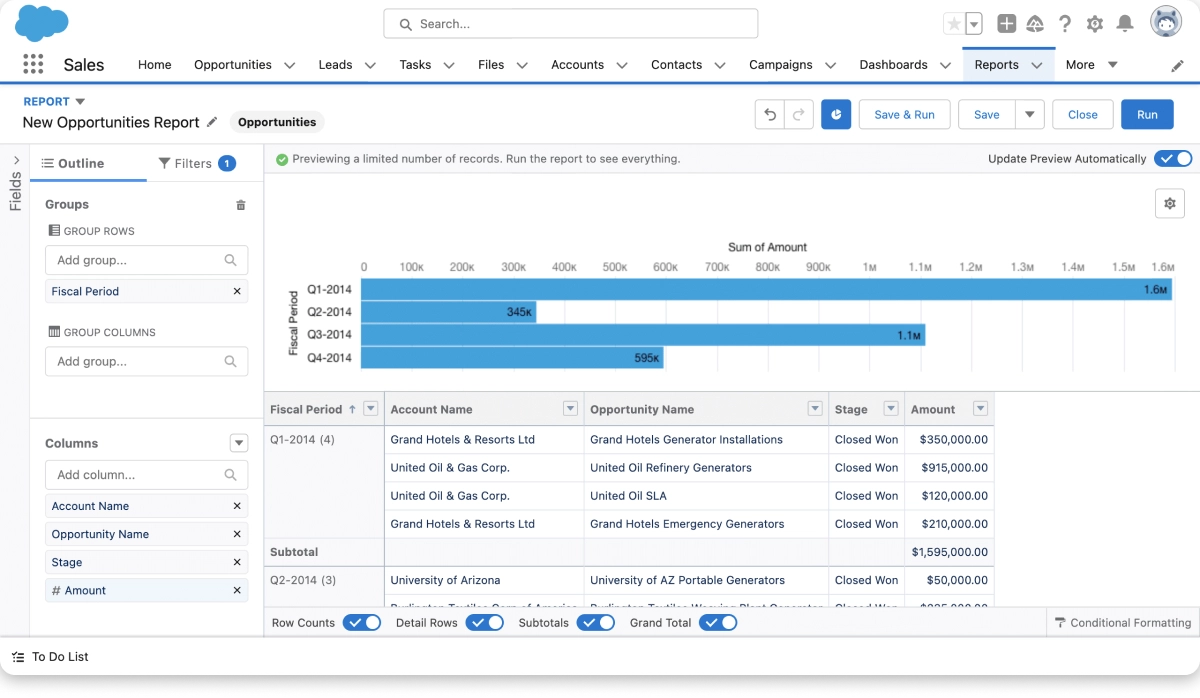Viewport: 1200px width, 698px height.
Task: Click the favorites star icon
Action: pyautogui.click(x=953, y=23)
